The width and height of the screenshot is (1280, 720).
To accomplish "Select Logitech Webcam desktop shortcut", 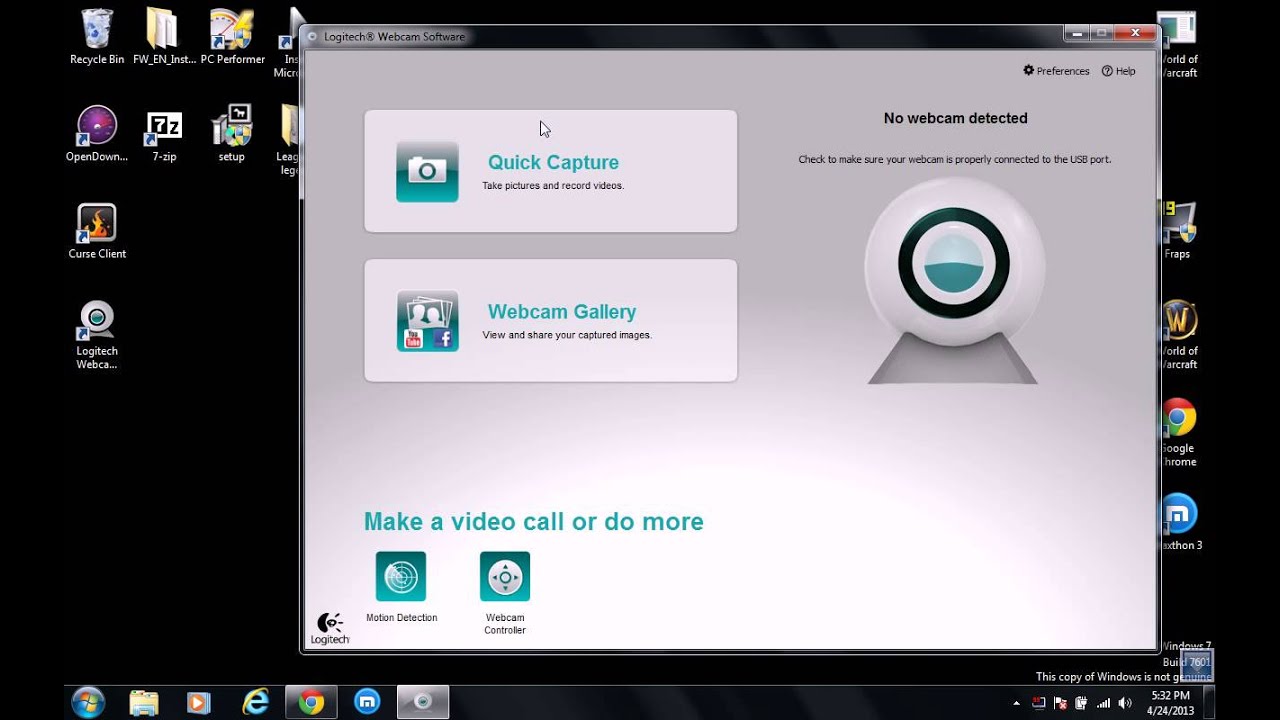I will pos(97,335).
